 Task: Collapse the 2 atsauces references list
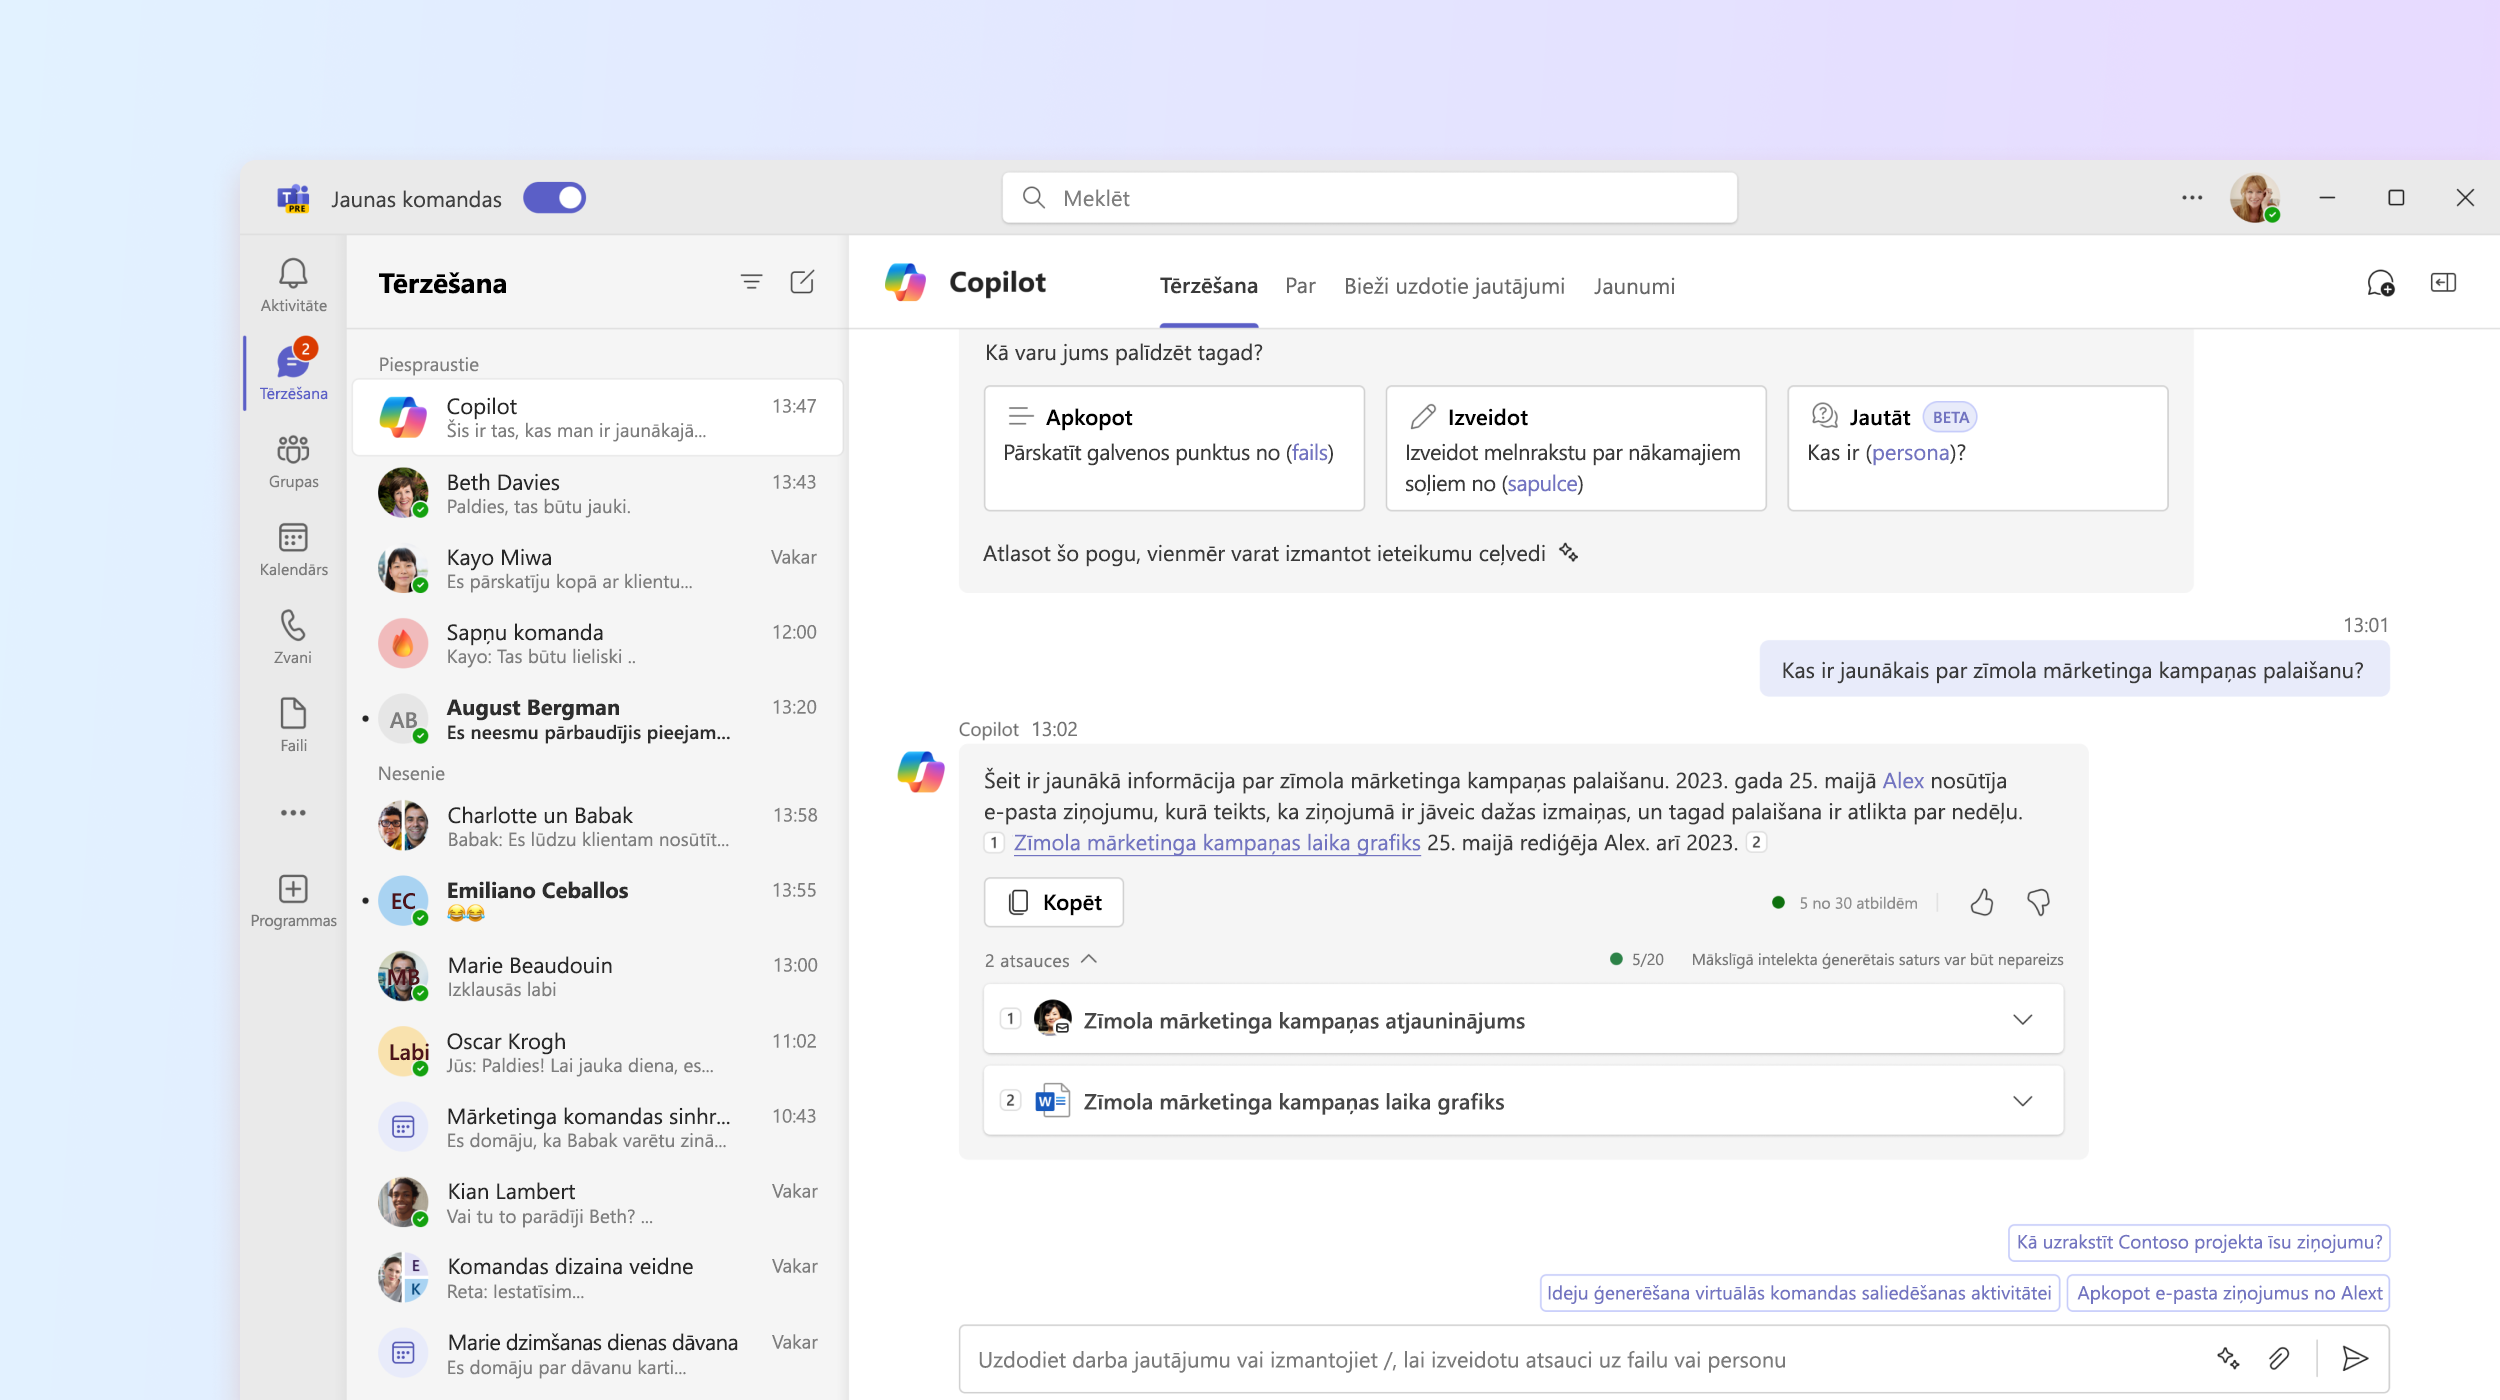click(x=1041, y=960)
